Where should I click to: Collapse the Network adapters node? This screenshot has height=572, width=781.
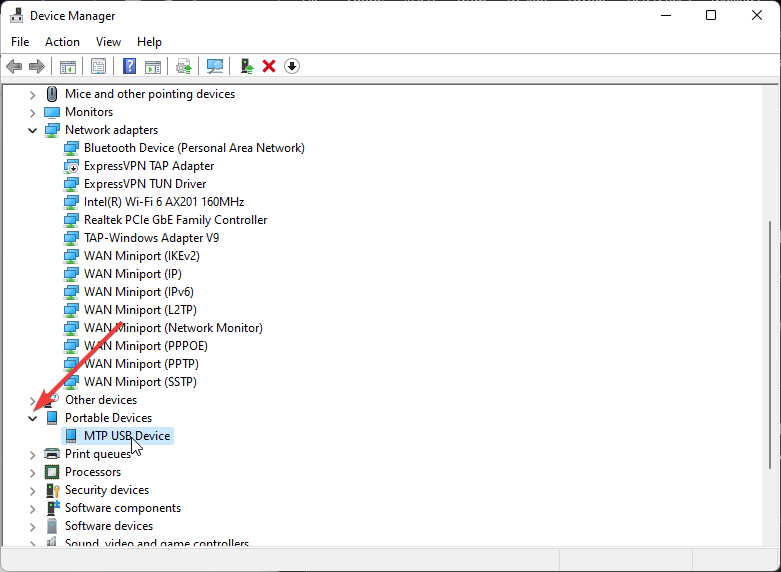click(x=32, y=131)
